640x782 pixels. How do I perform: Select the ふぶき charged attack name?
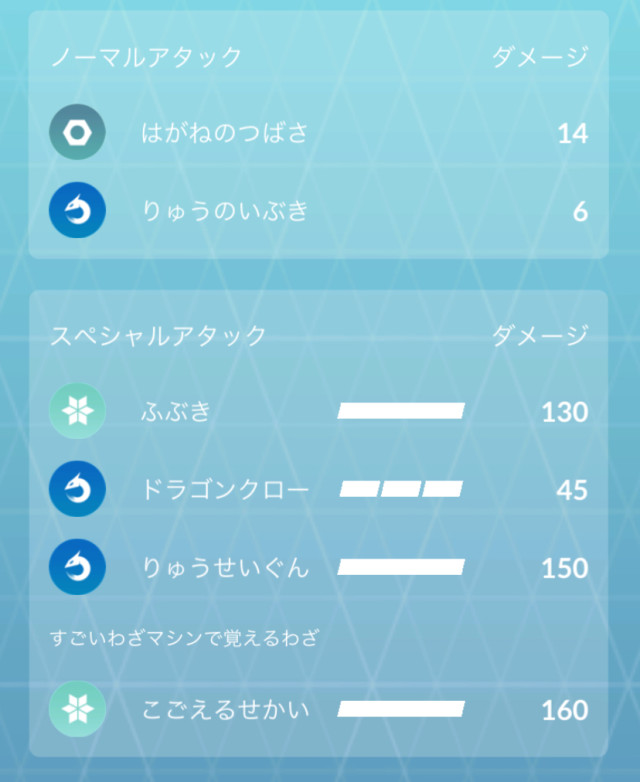[x=176, y=411]
